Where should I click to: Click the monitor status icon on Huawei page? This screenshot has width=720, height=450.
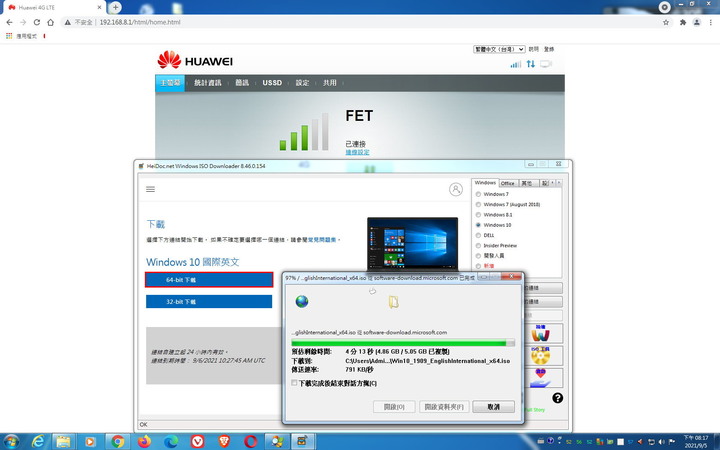tap(546, 64)
